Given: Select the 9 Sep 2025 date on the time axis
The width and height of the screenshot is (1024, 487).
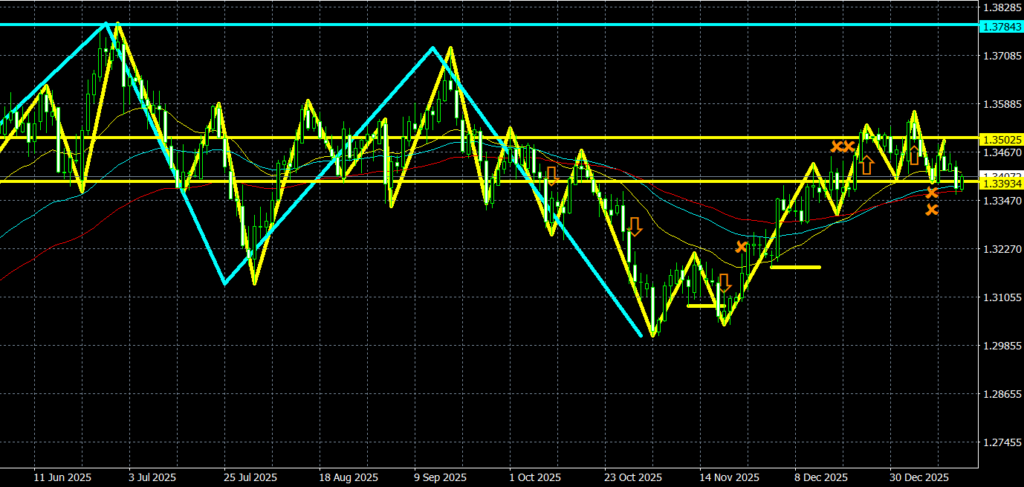Looking at the screenshot, I should [440, 478].
